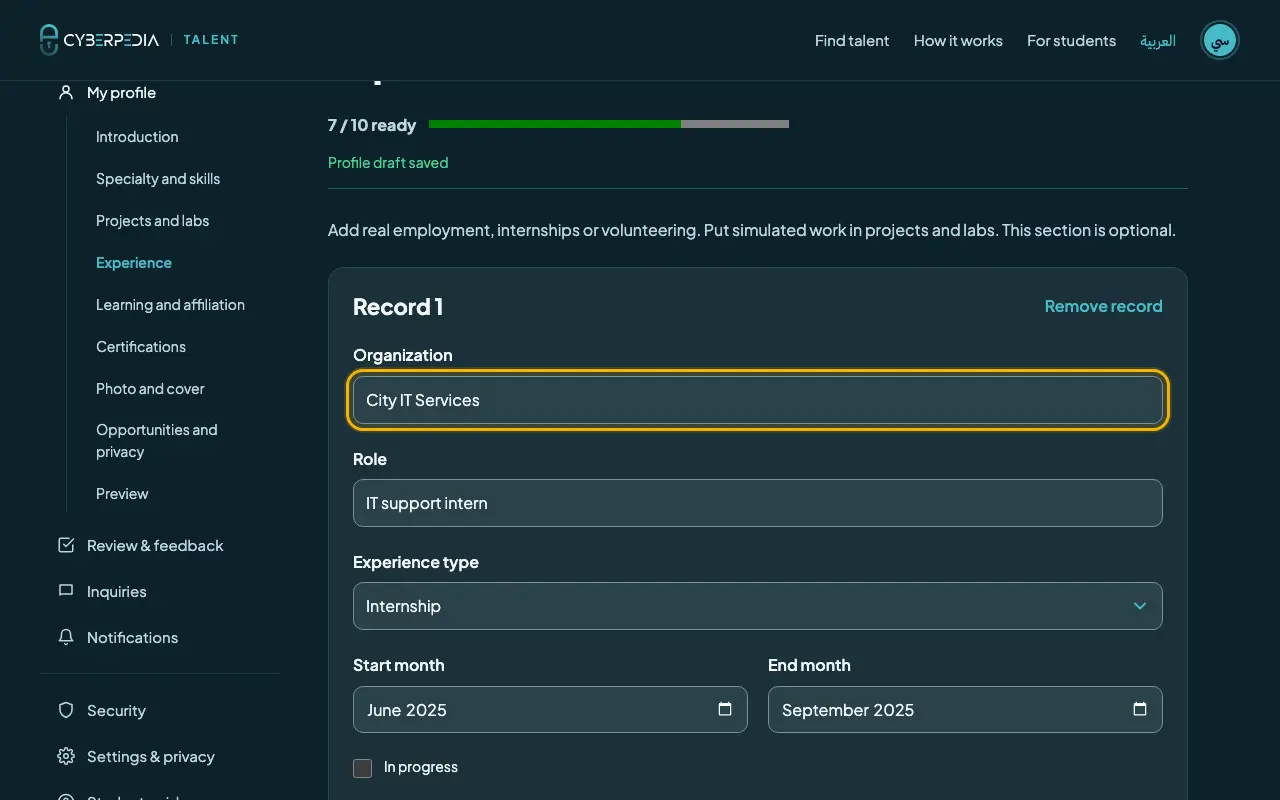Screen dimensions: 1280x800
Task: Click the profile readiness progress bar
Action: point(609,124)
